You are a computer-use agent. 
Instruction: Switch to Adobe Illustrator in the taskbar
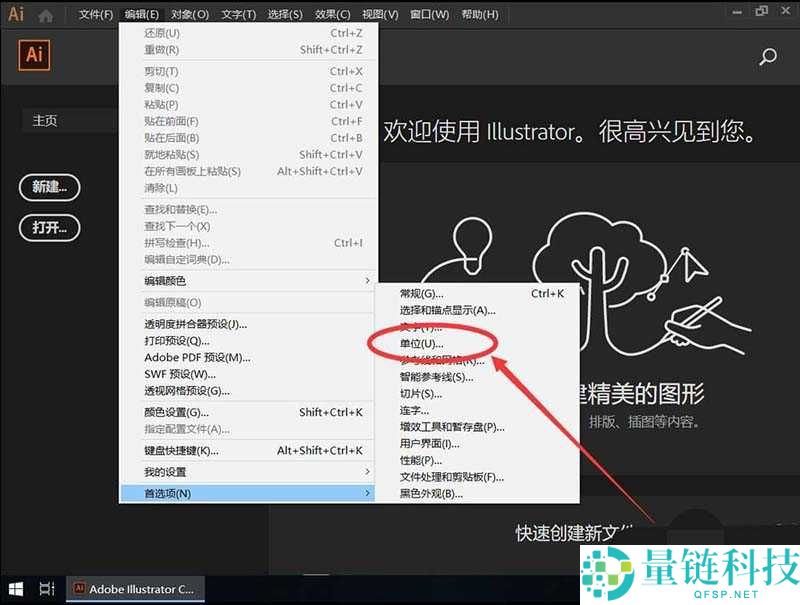[135, 589]
